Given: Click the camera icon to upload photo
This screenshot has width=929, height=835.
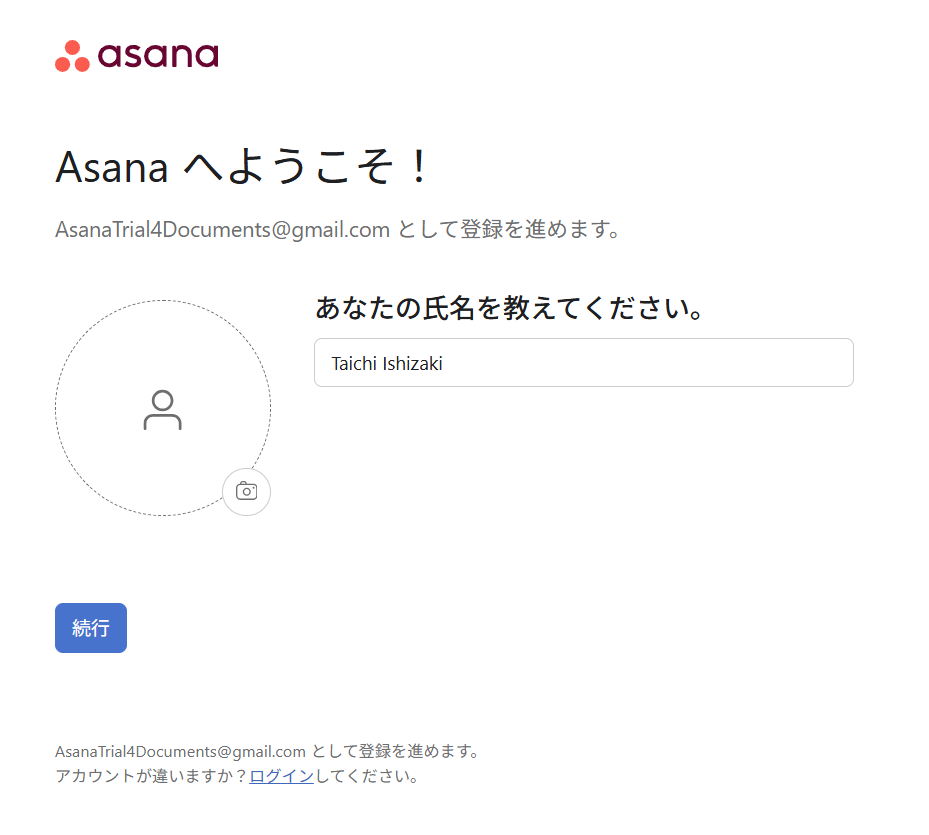Looking at the screenshot, I should pyautogui.click(x=246, y=491).
